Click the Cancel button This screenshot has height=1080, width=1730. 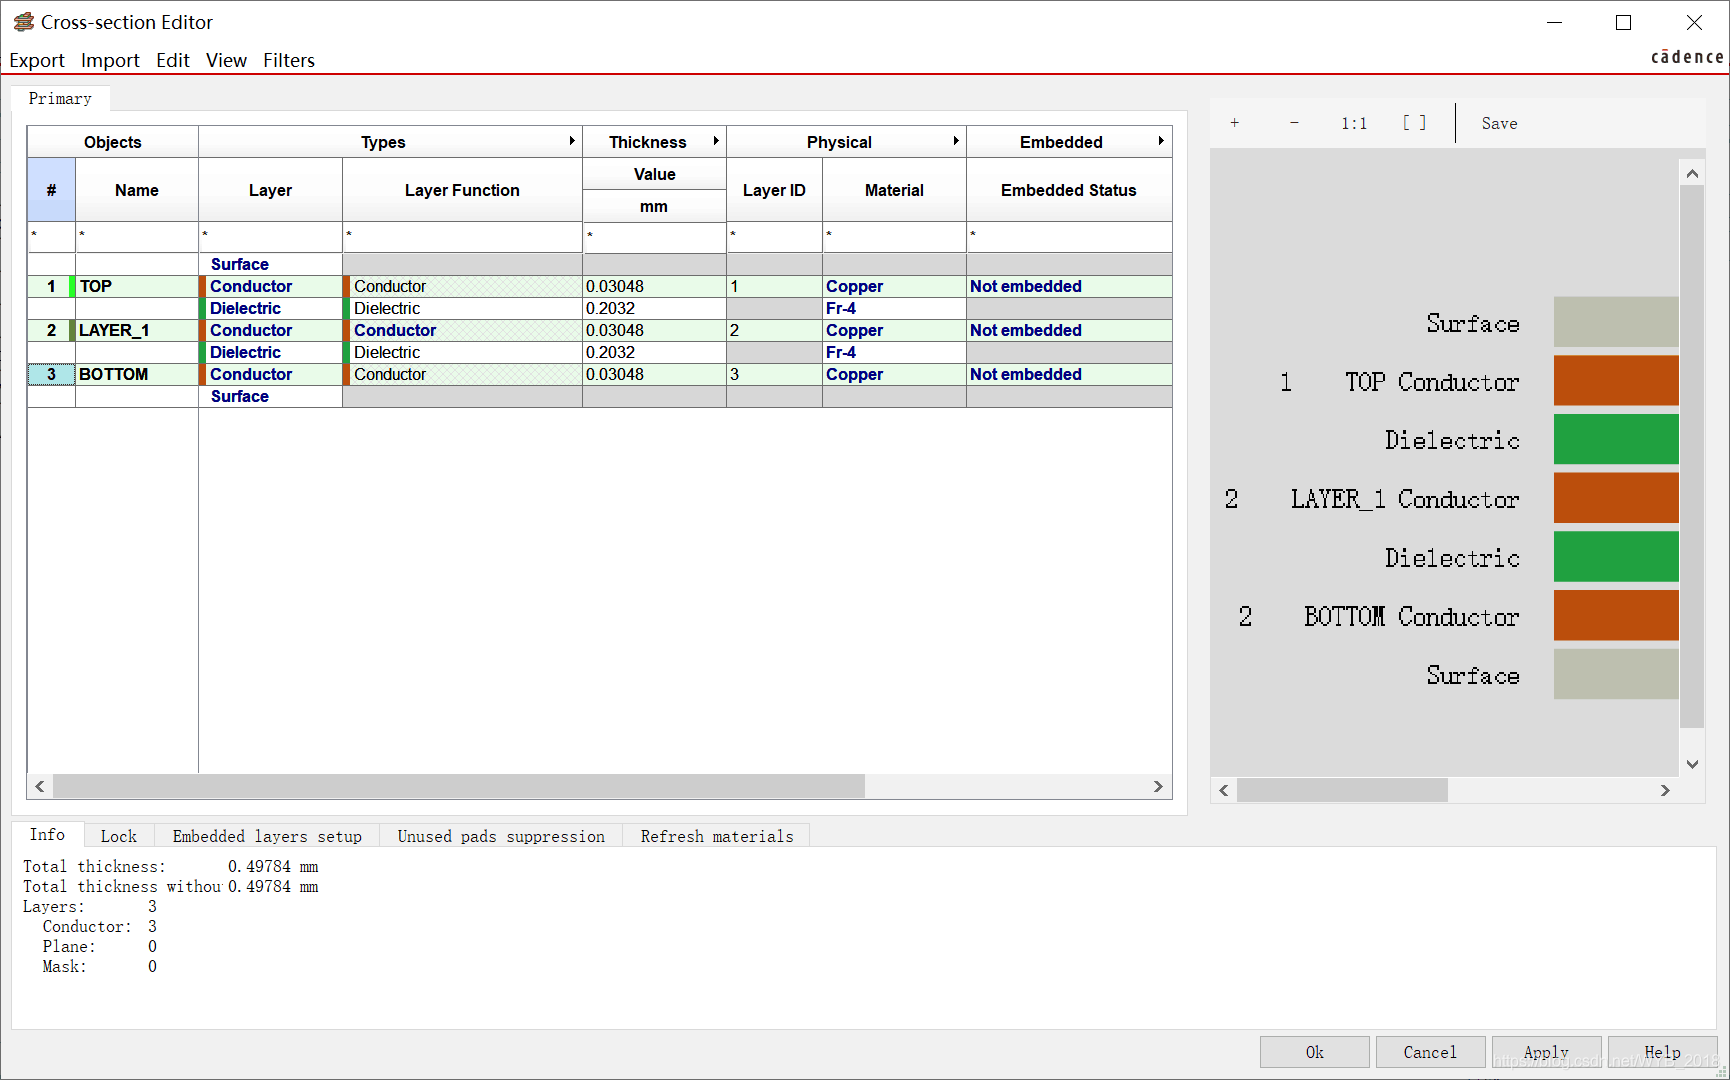point(1430,1052)
